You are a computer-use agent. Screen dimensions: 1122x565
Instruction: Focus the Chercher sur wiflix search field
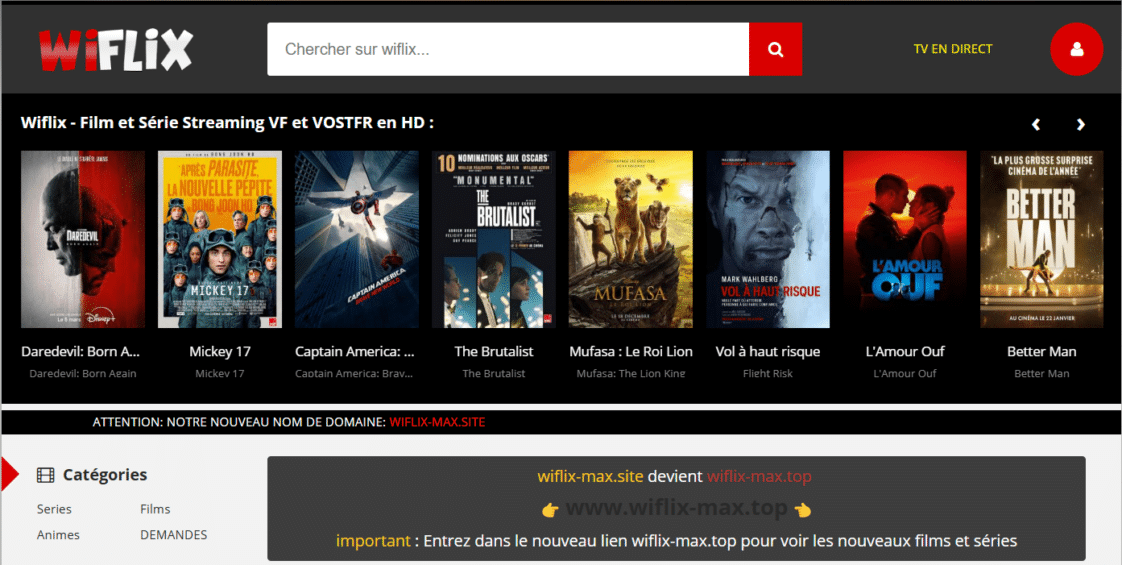(508, 49)
